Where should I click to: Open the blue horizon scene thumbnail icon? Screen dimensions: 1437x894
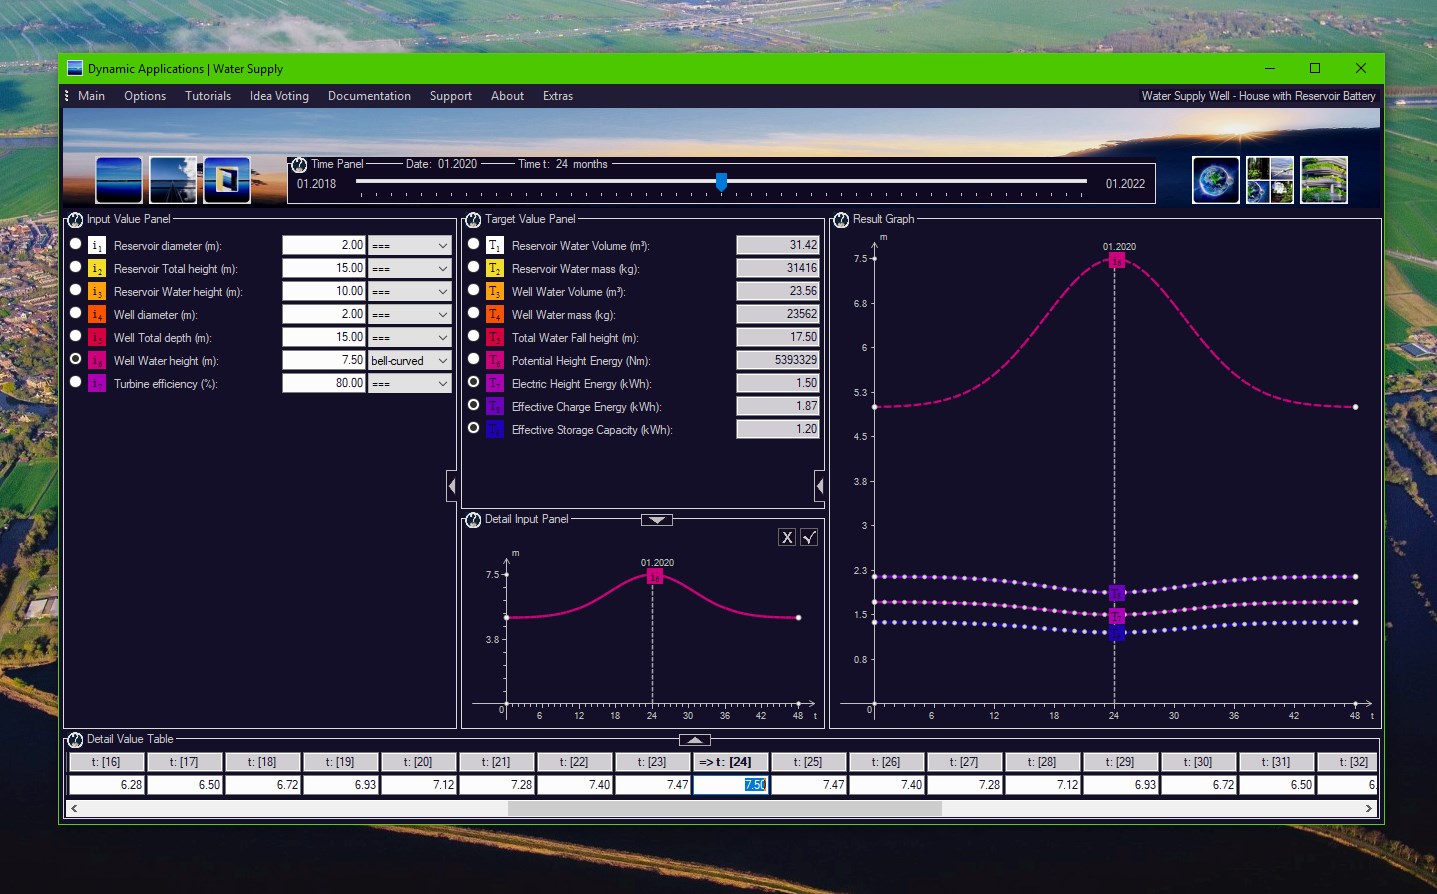click(x=119, y=180)
